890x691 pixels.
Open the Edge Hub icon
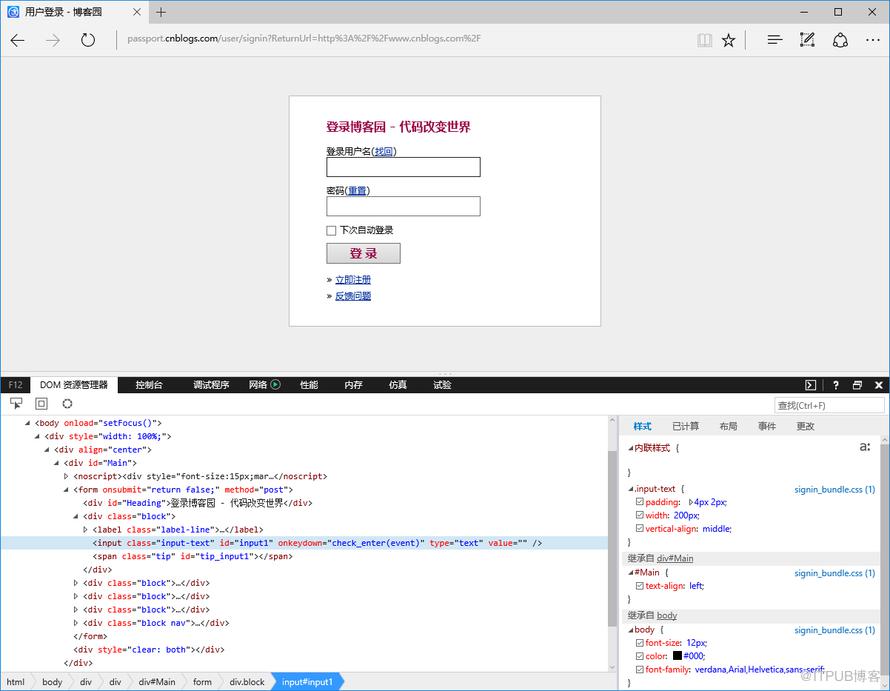(774, 40)
